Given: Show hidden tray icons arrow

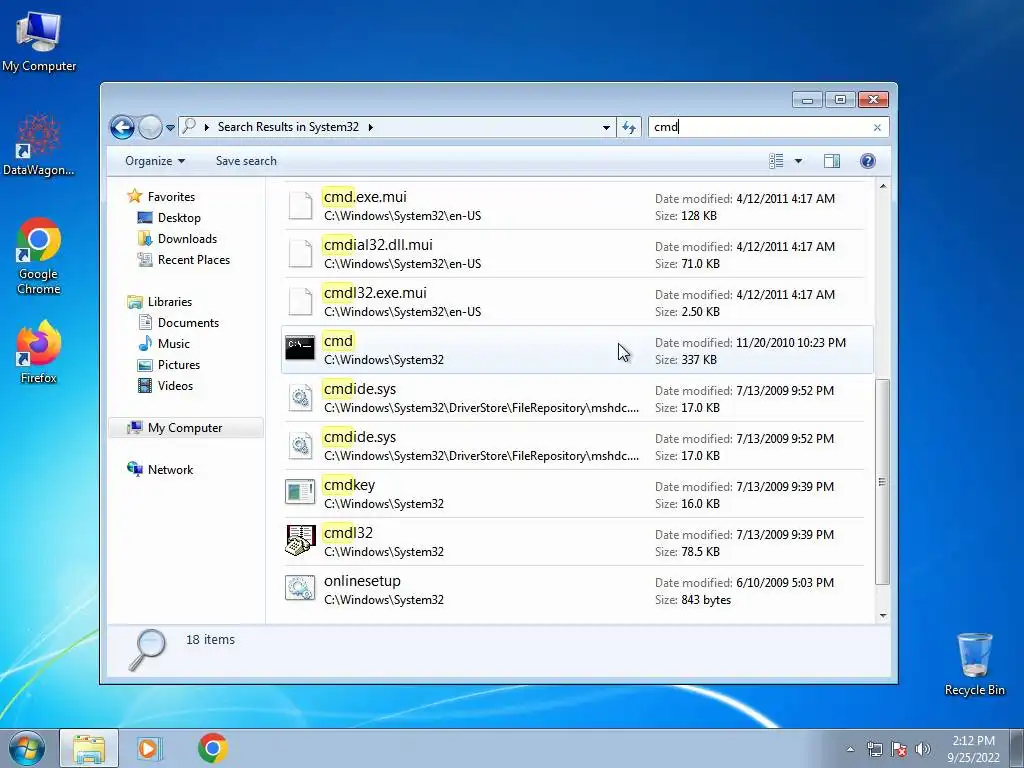Looking at the screenshot, I should [x=850, y=749].
